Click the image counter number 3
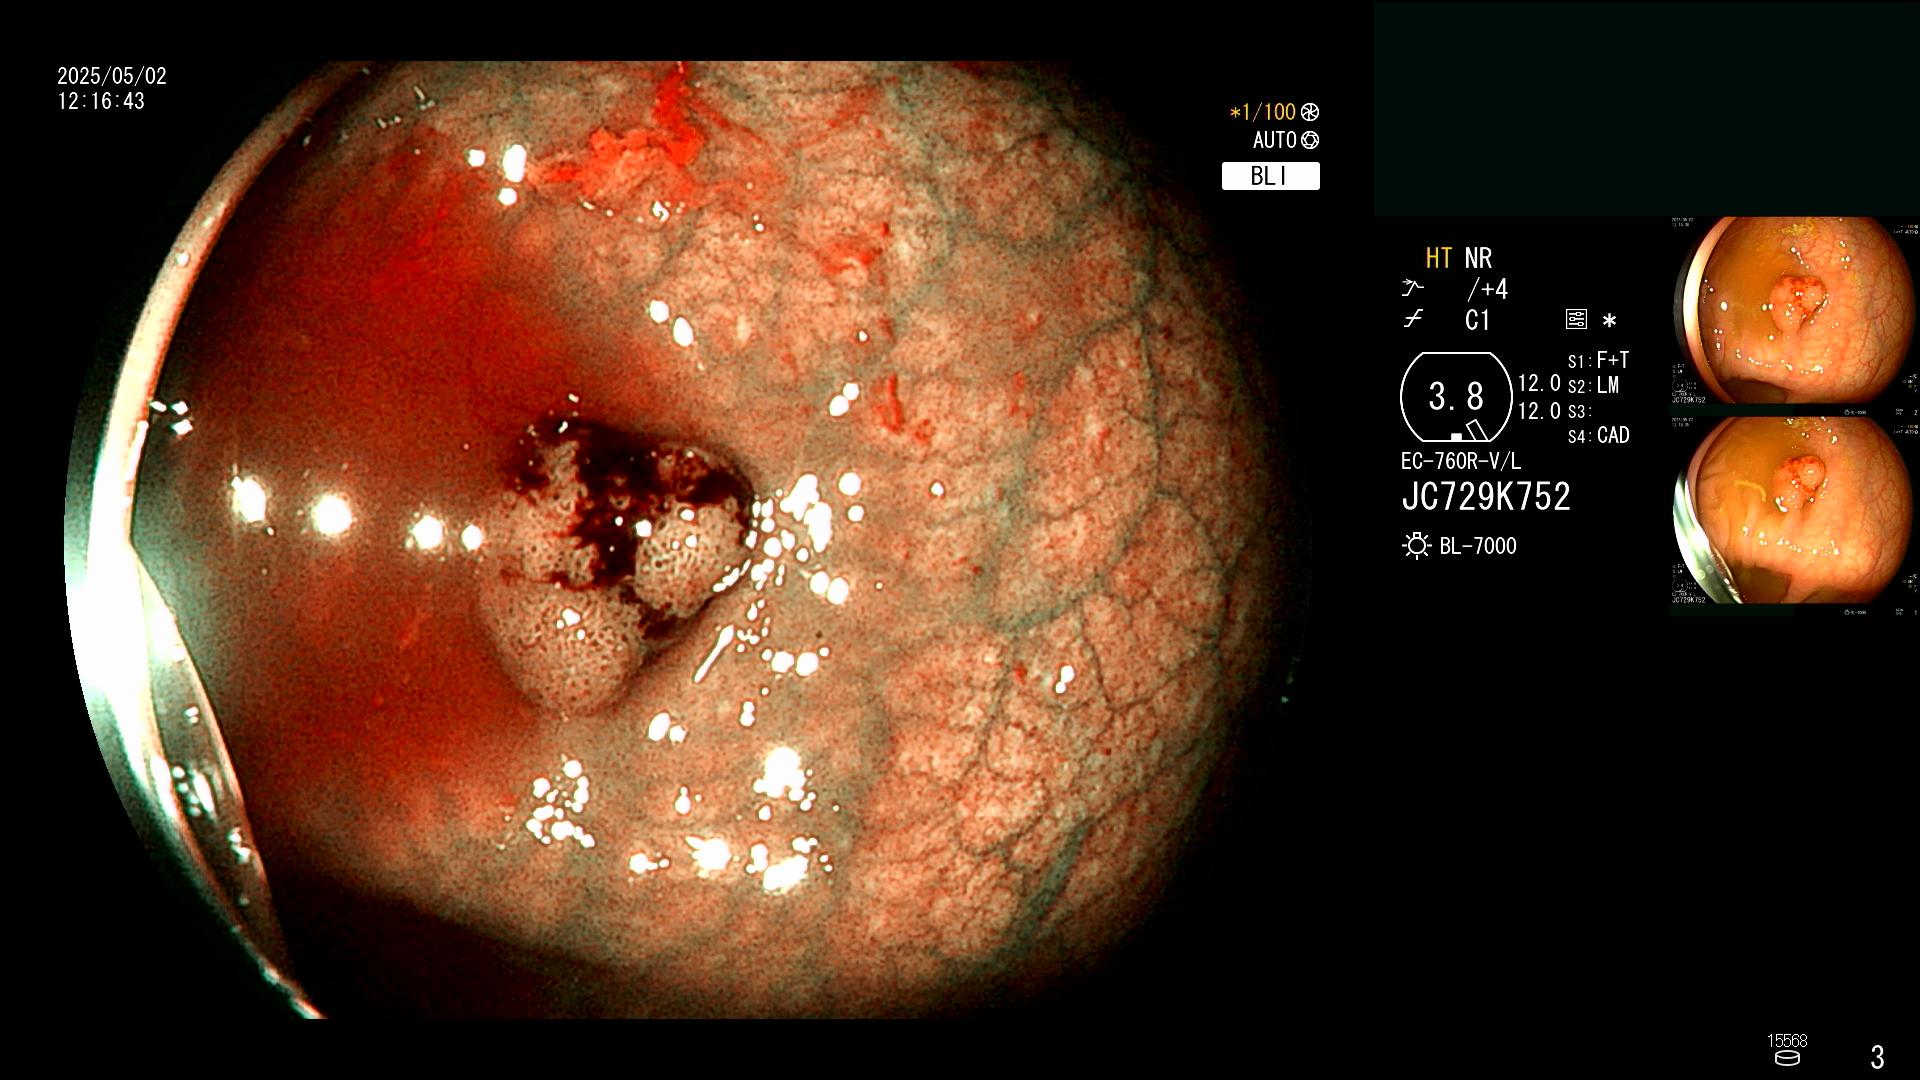The height and width of the screenshot is (1080, 1920). click(1877, 1057)
